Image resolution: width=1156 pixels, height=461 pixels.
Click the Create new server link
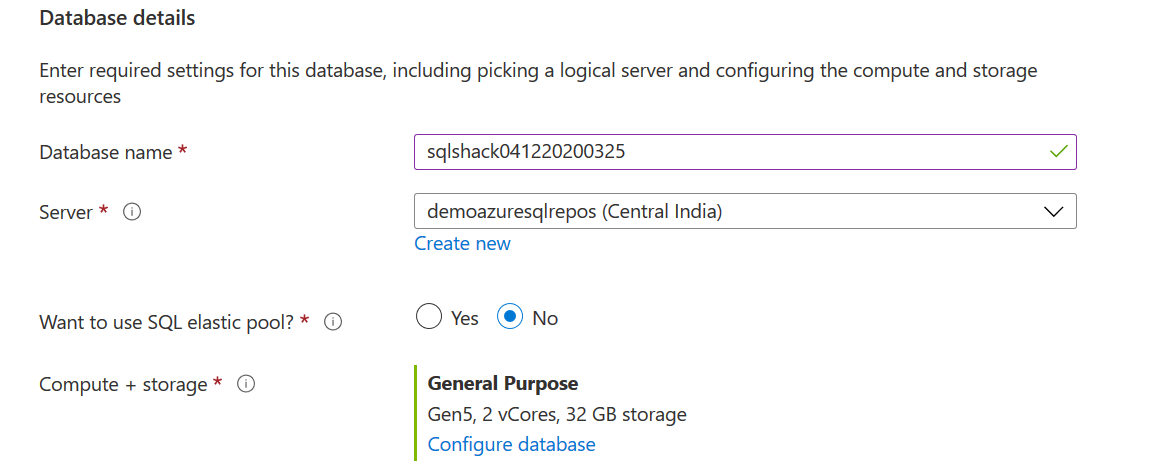click(x=462, y=244)
